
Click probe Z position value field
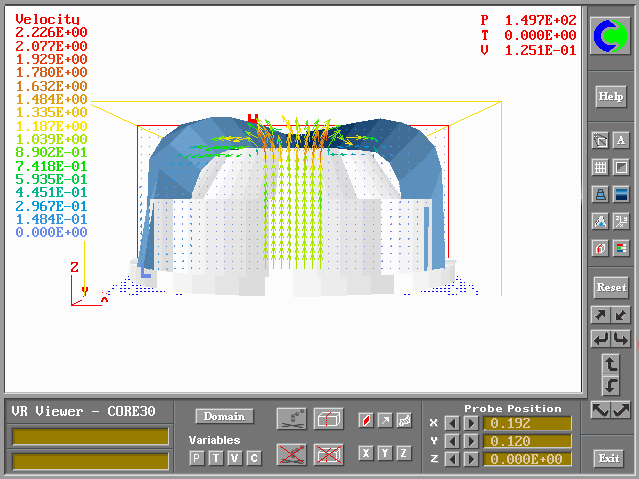(527, 459)
